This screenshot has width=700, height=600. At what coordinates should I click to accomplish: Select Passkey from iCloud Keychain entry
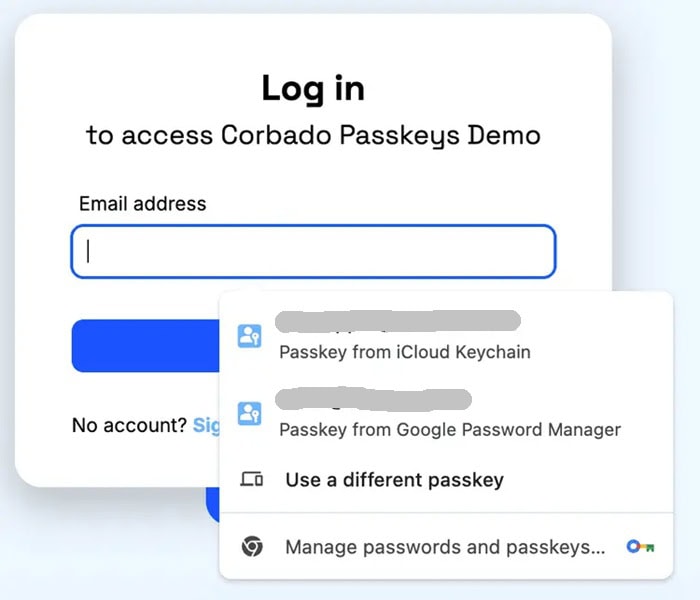pyautogui.click(x=446, y=336)
